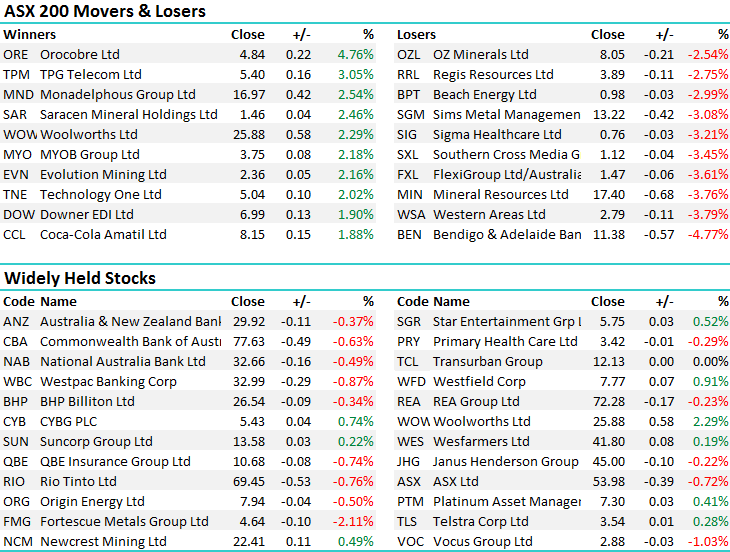
Task: Click Transurban Group company name
Action: [488, 362]
